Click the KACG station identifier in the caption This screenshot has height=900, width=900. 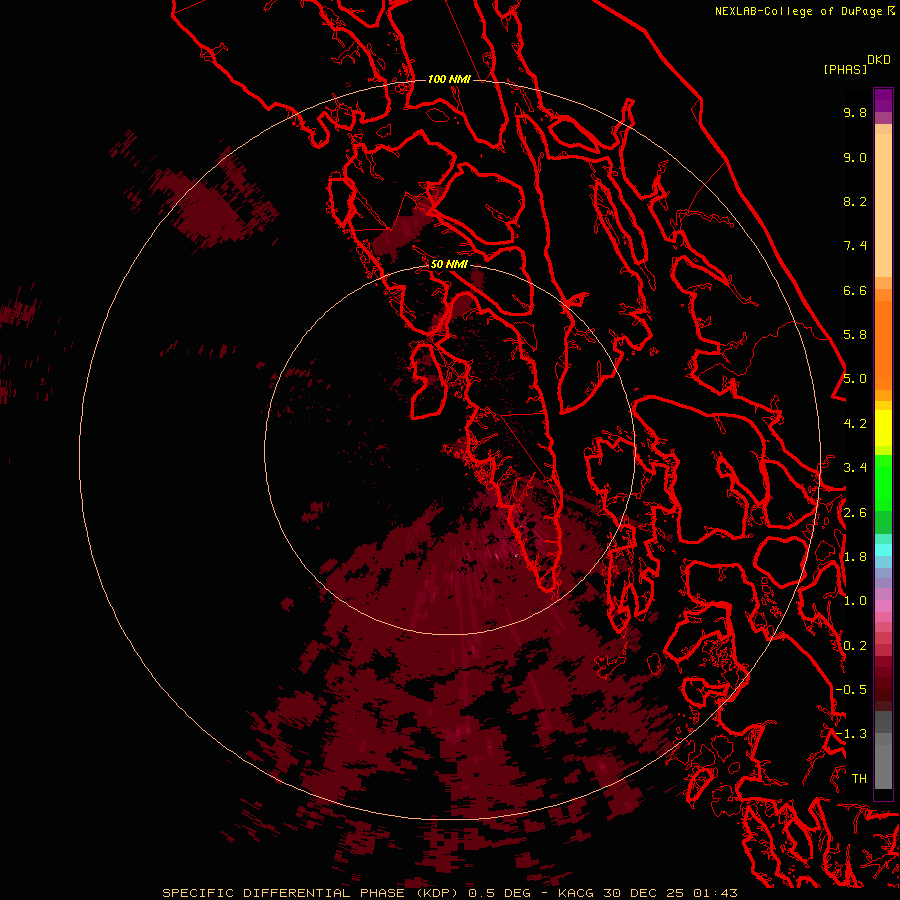click(x=575, y=893)
